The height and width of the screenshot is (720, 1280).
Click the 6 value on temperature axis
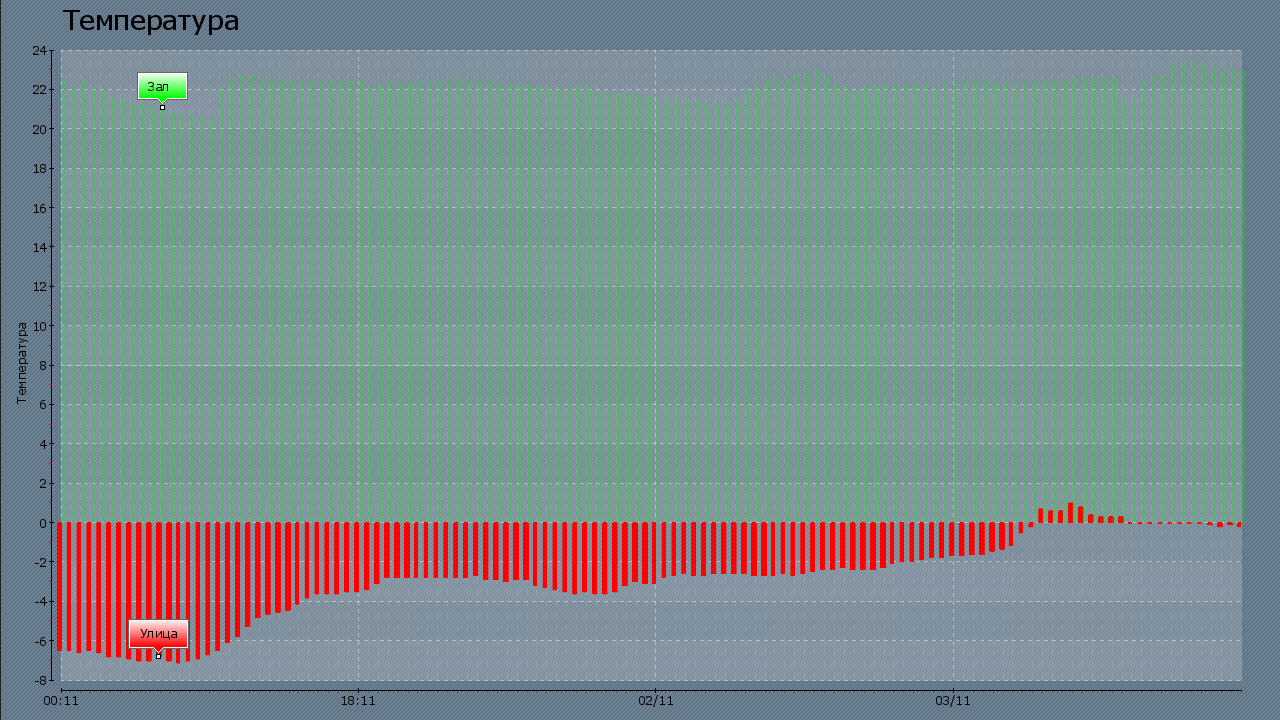pos(43,404)
